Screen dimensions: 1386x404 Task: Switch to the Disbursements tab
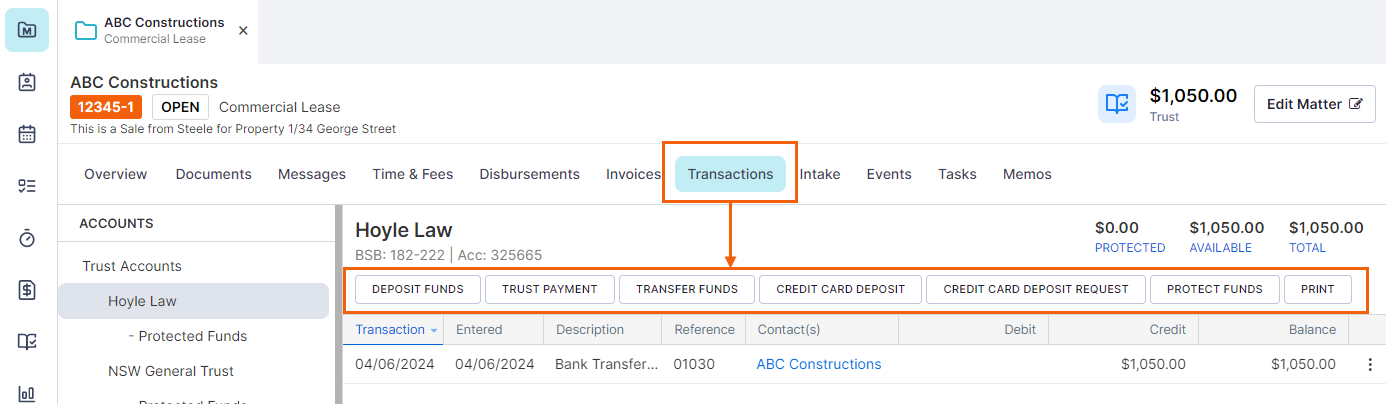click(x=529, y=174)
